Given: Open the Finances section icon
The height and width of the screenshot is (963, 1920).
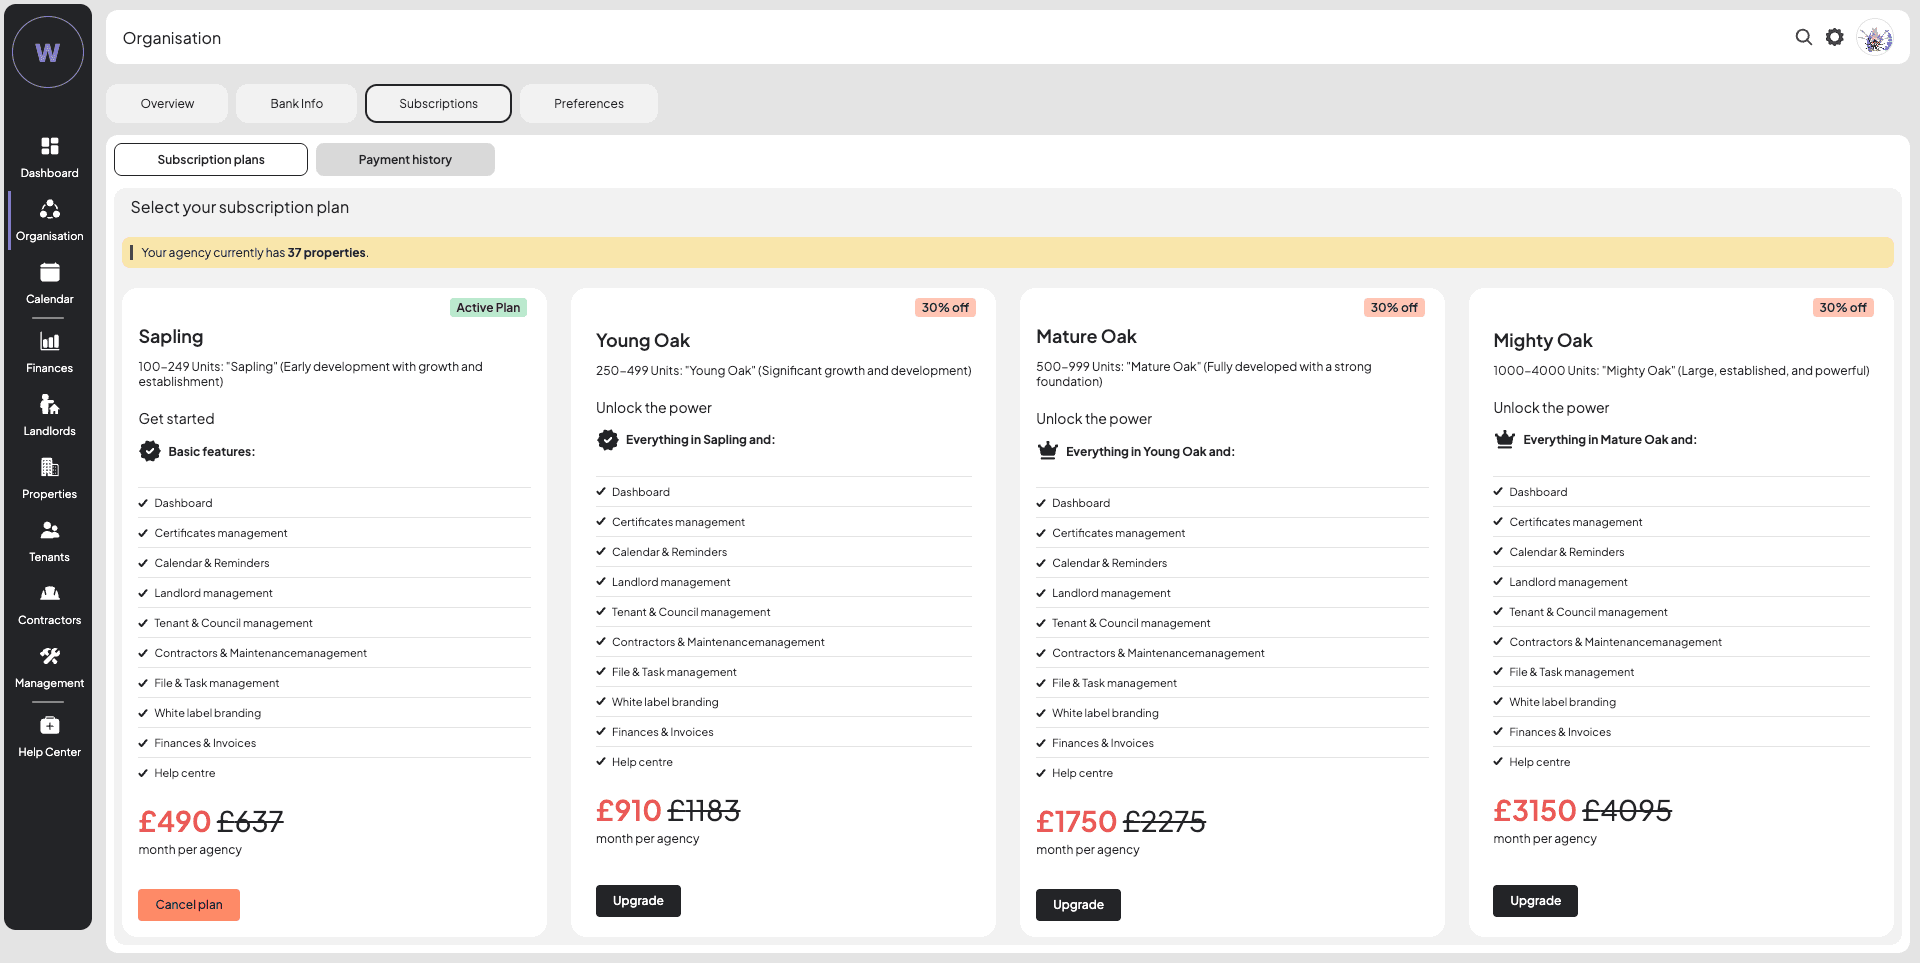Looking at the screenshot, I should pyautogui.click(x=49, y=342).
